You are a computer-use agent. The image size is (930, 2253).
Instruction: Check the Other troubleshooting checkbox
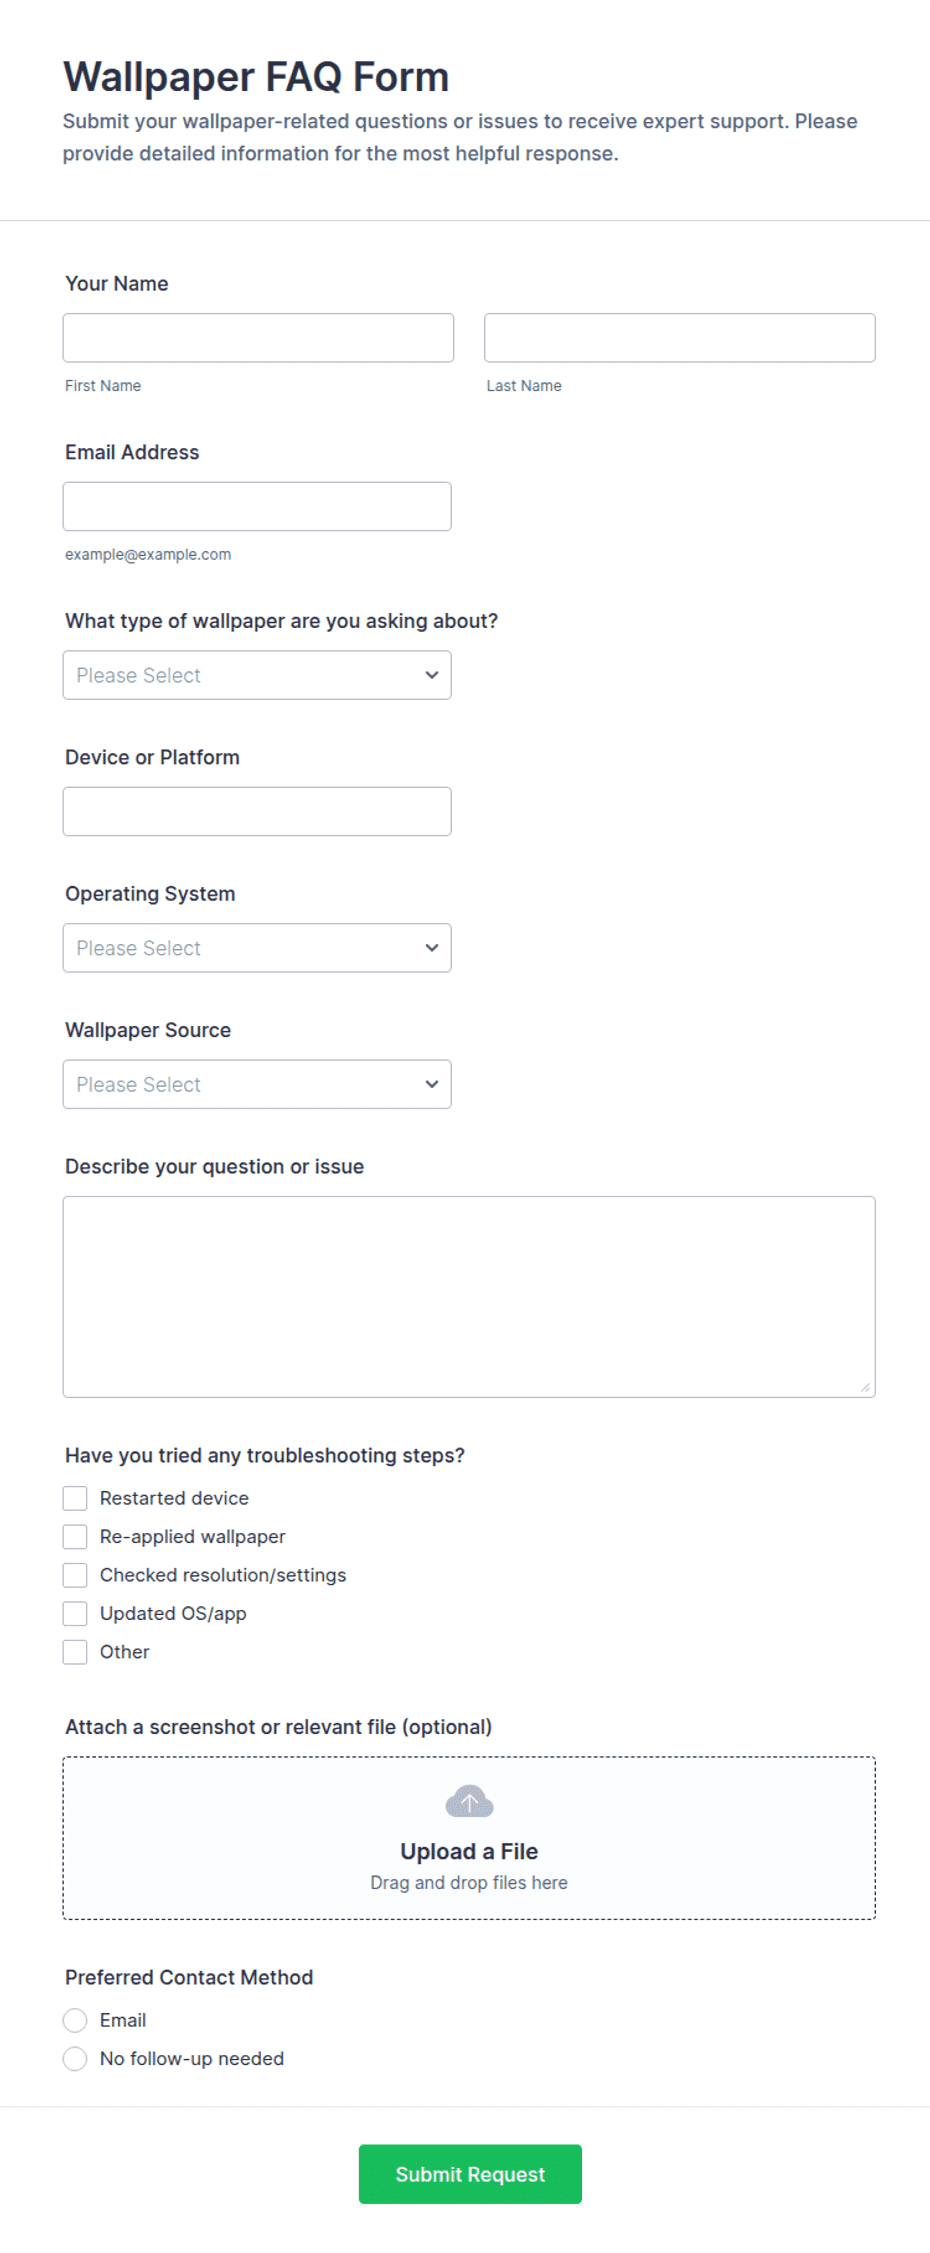coord(75,1652)
